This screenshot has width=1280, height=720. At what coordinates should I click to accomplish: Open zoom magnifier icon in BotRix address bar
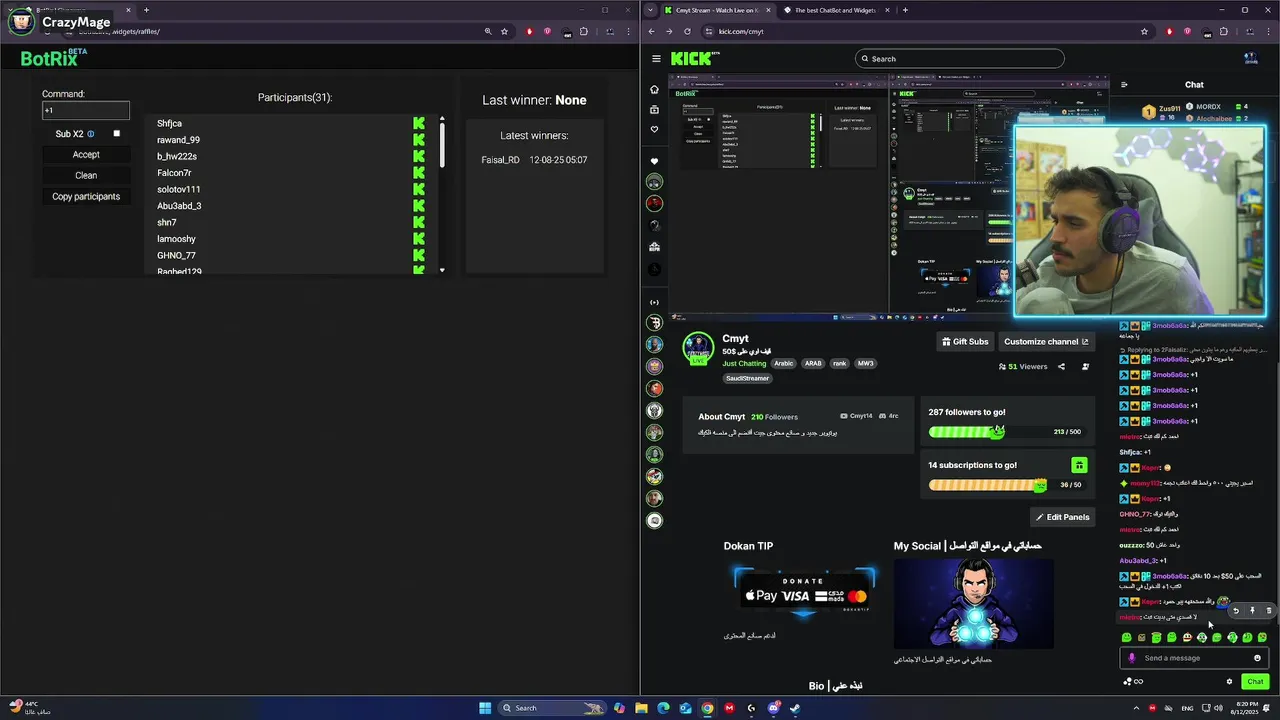click(488, 31)
